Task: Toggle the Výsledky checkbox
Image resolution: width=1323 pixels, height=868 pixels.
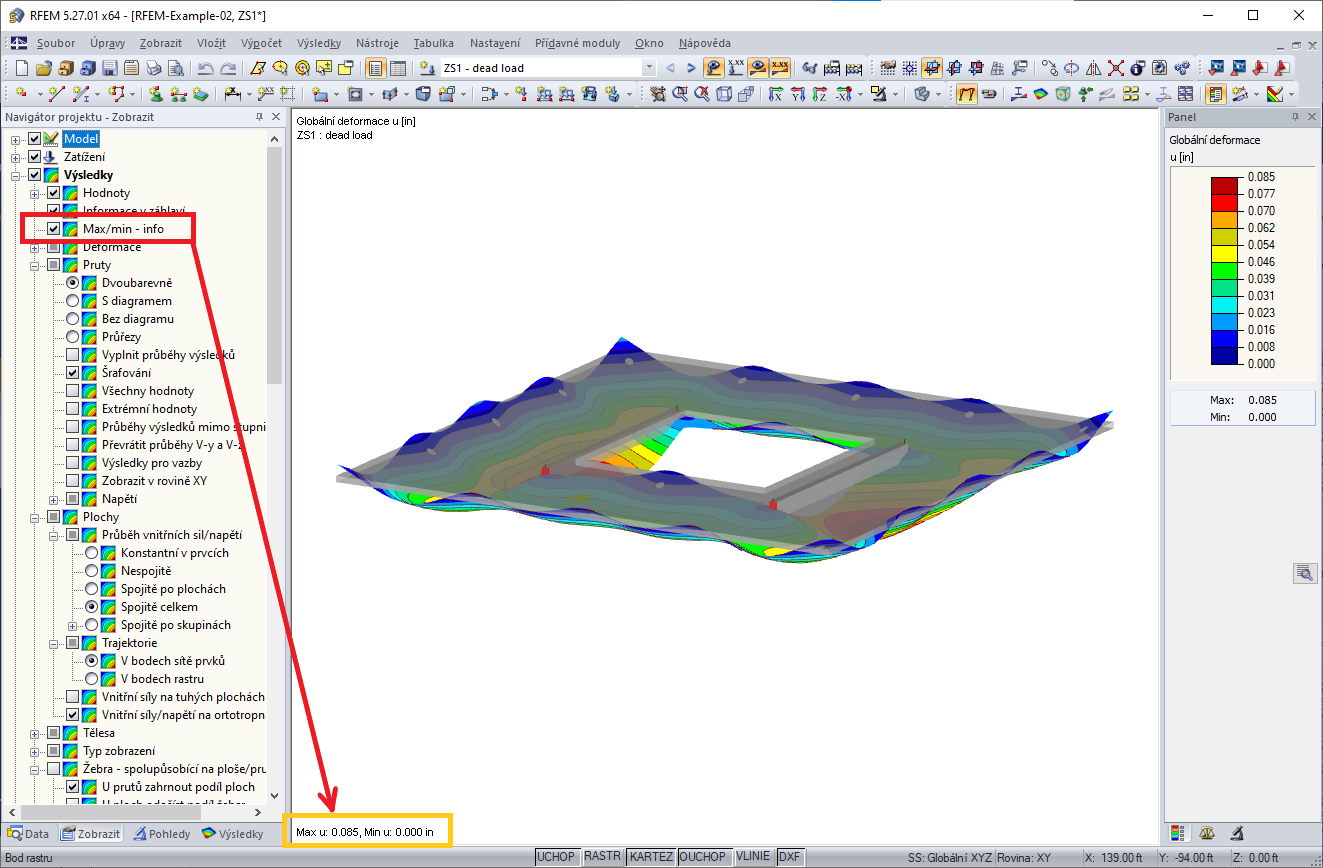Action: (35, 175)
